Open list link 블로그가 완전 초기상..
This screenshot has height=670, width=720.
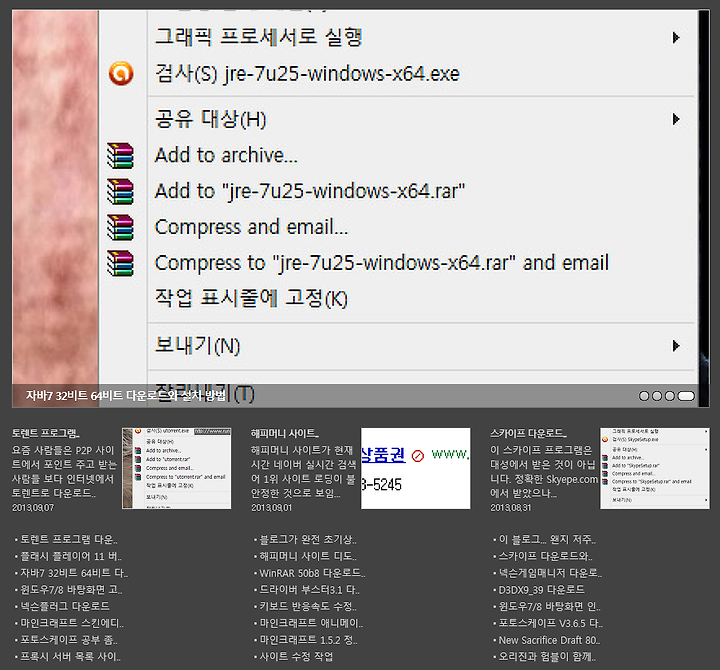point(308,540)
